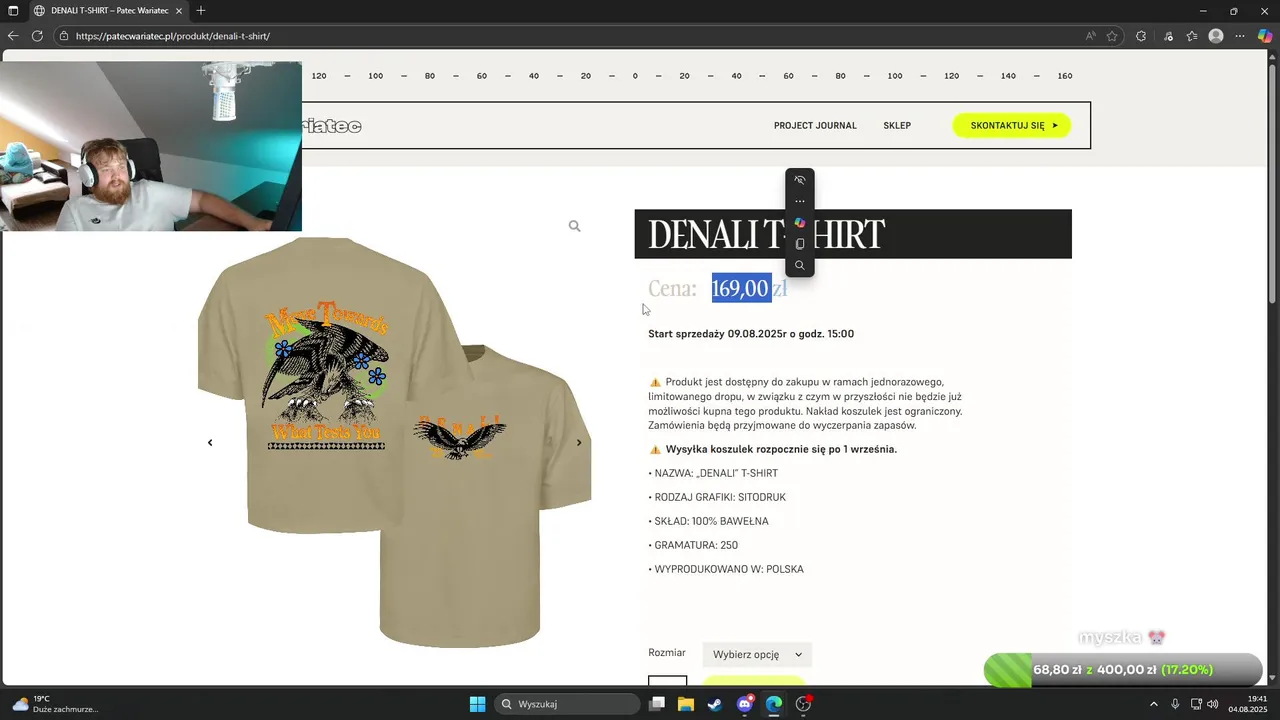Click the 'Rozmiar' label

click(x=667, y=653)
